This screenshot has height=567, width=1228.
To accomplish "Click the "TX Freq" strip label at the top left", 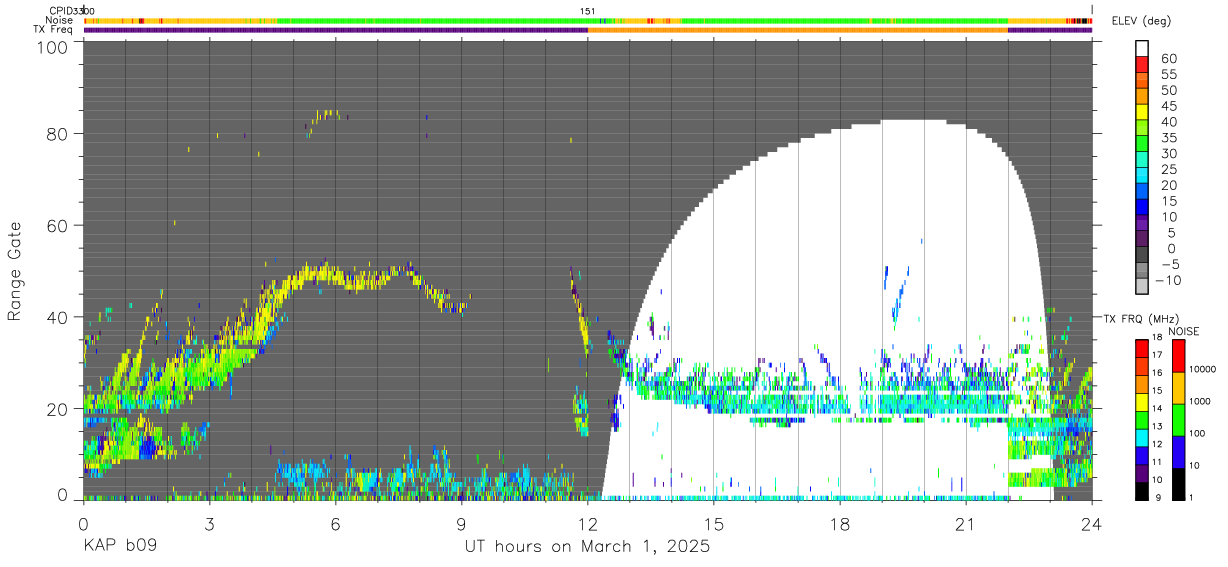I will pos(55,30).
